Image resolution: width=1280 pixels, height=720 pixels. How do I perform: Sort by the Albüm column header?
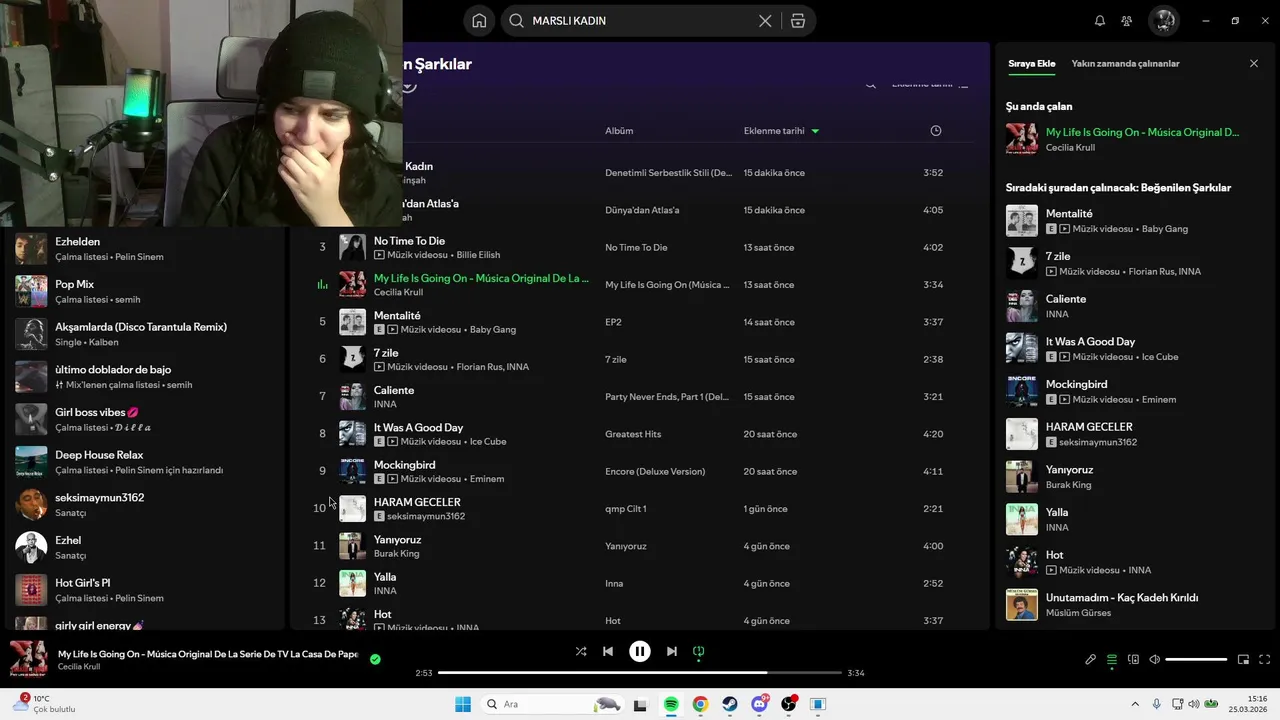click(619, 131)
